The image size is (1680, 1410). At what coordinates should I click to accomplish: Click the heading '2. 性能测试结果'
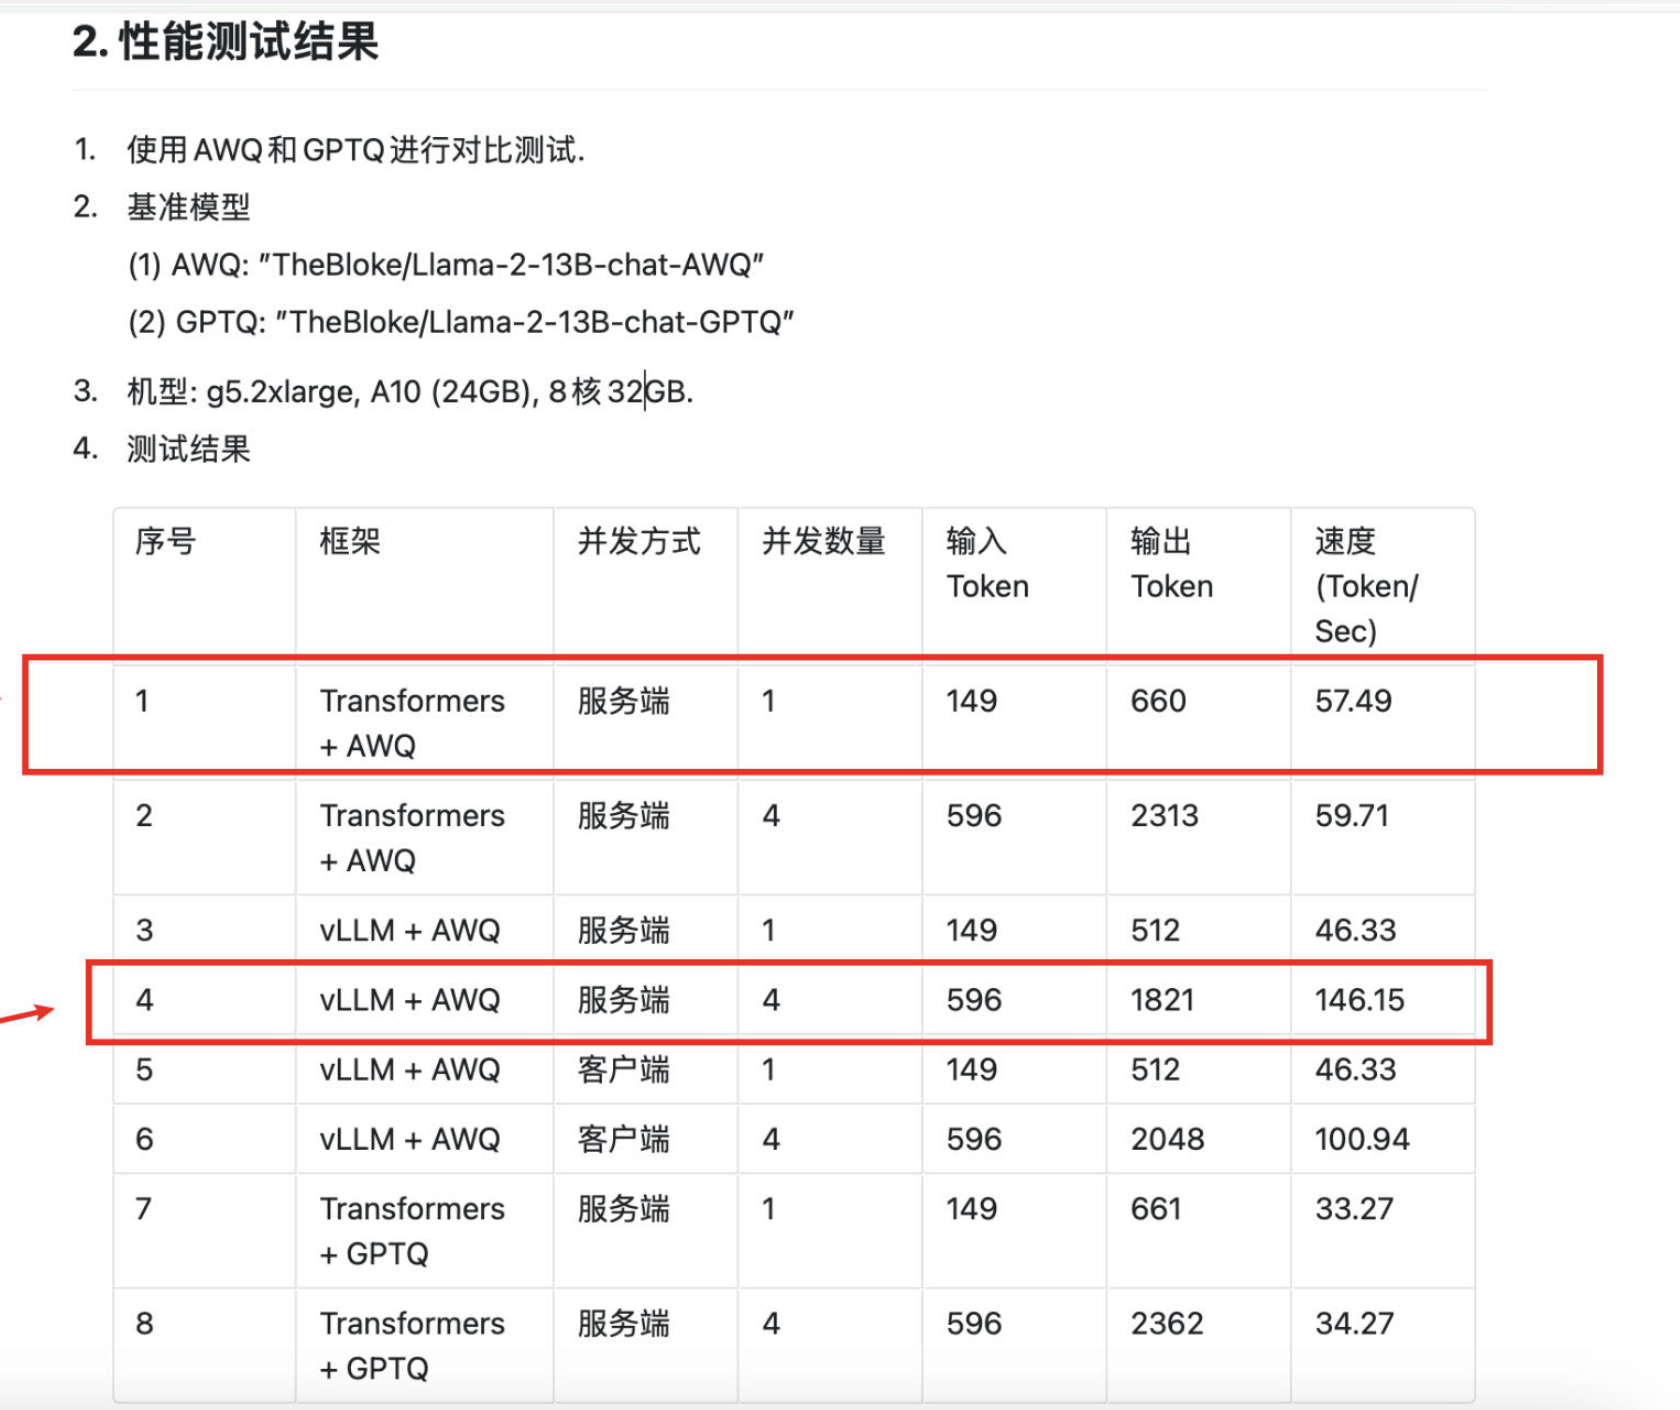tap(225, 42)
